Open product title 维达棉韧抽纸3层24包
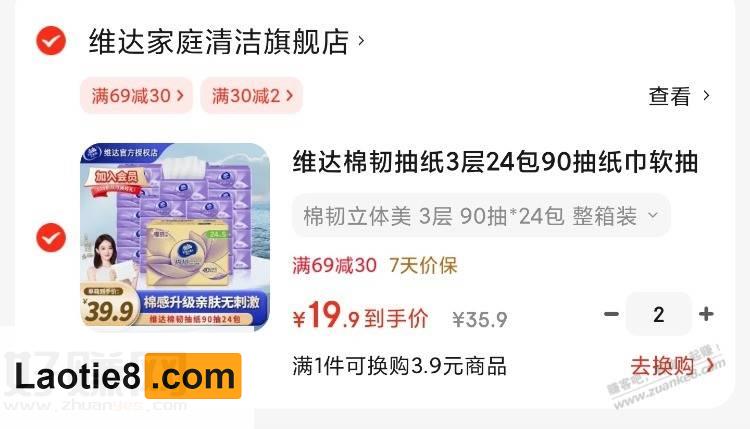Viewport: 750px width, 429px height. [x=496, y=162]
